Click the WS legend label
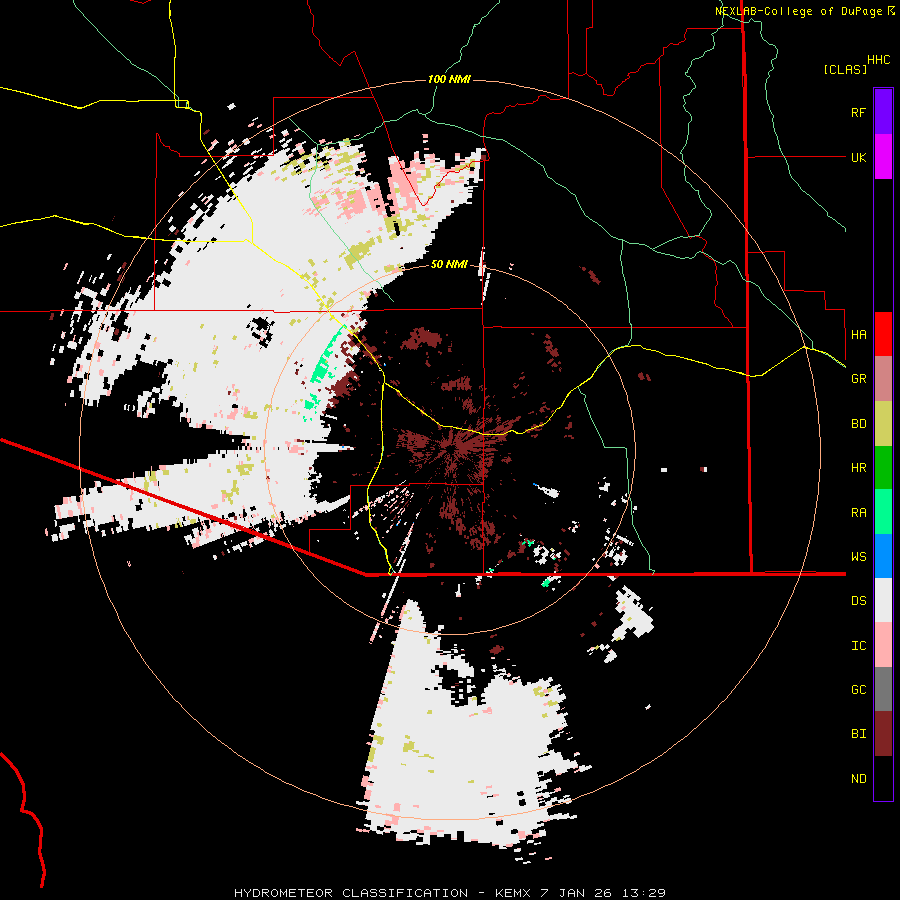900x900 pixels. tap(858, 556)
